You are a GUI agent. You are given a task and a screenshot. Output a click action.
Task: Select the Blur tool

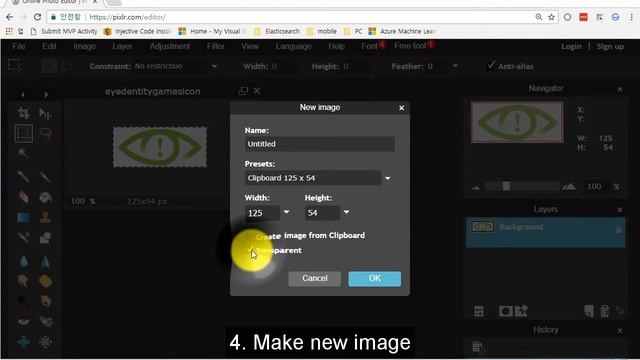23,261
